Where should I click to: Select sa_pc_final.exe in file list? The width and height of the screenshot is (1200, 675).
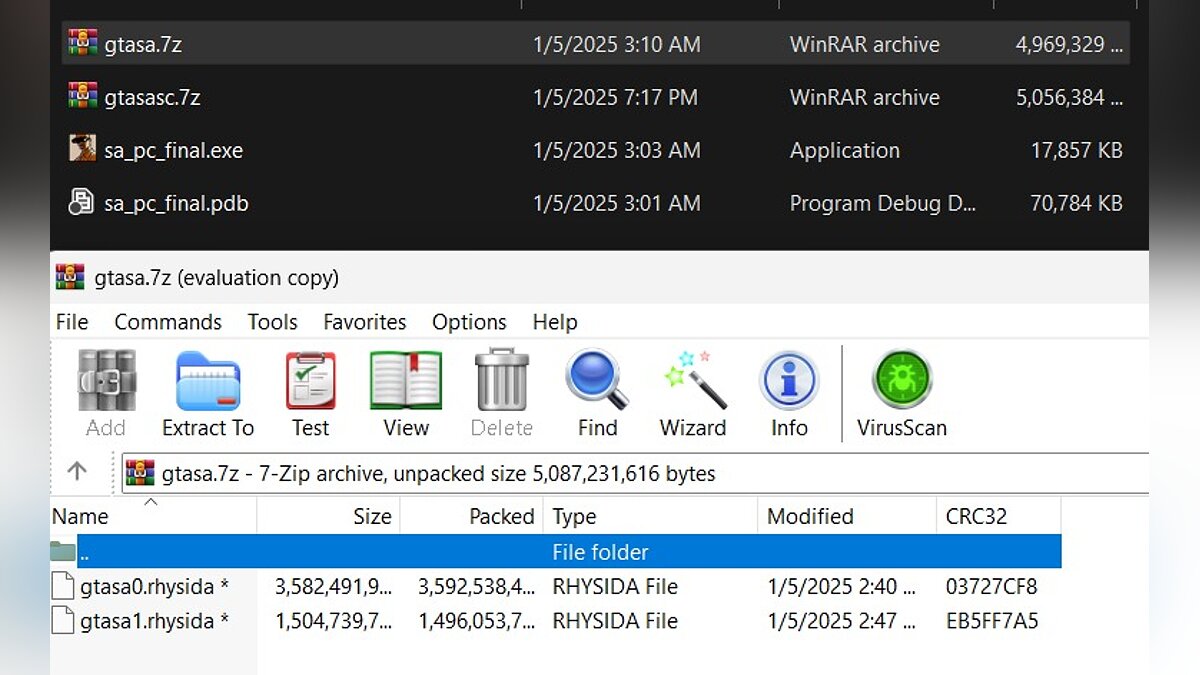173,150
